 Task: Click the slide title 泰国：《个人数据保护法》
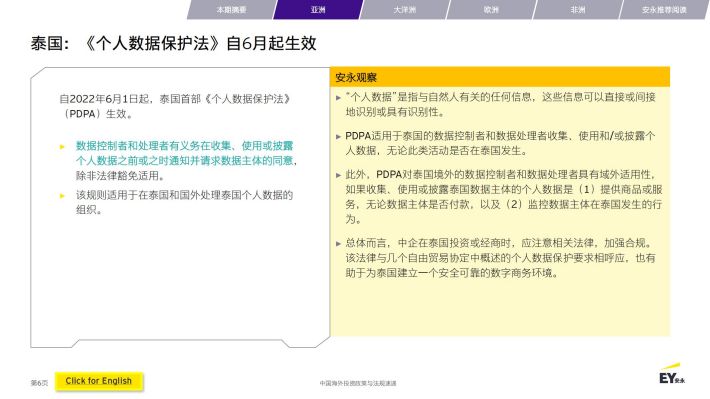173,43
